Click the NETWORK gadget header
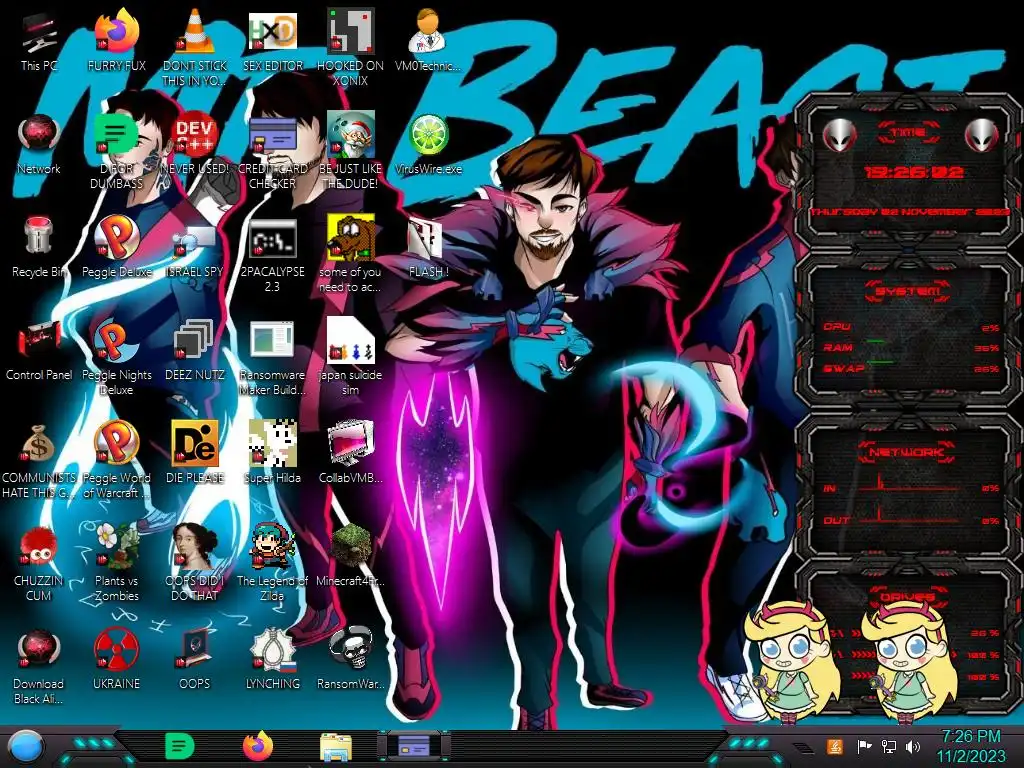 pos(908,451)
